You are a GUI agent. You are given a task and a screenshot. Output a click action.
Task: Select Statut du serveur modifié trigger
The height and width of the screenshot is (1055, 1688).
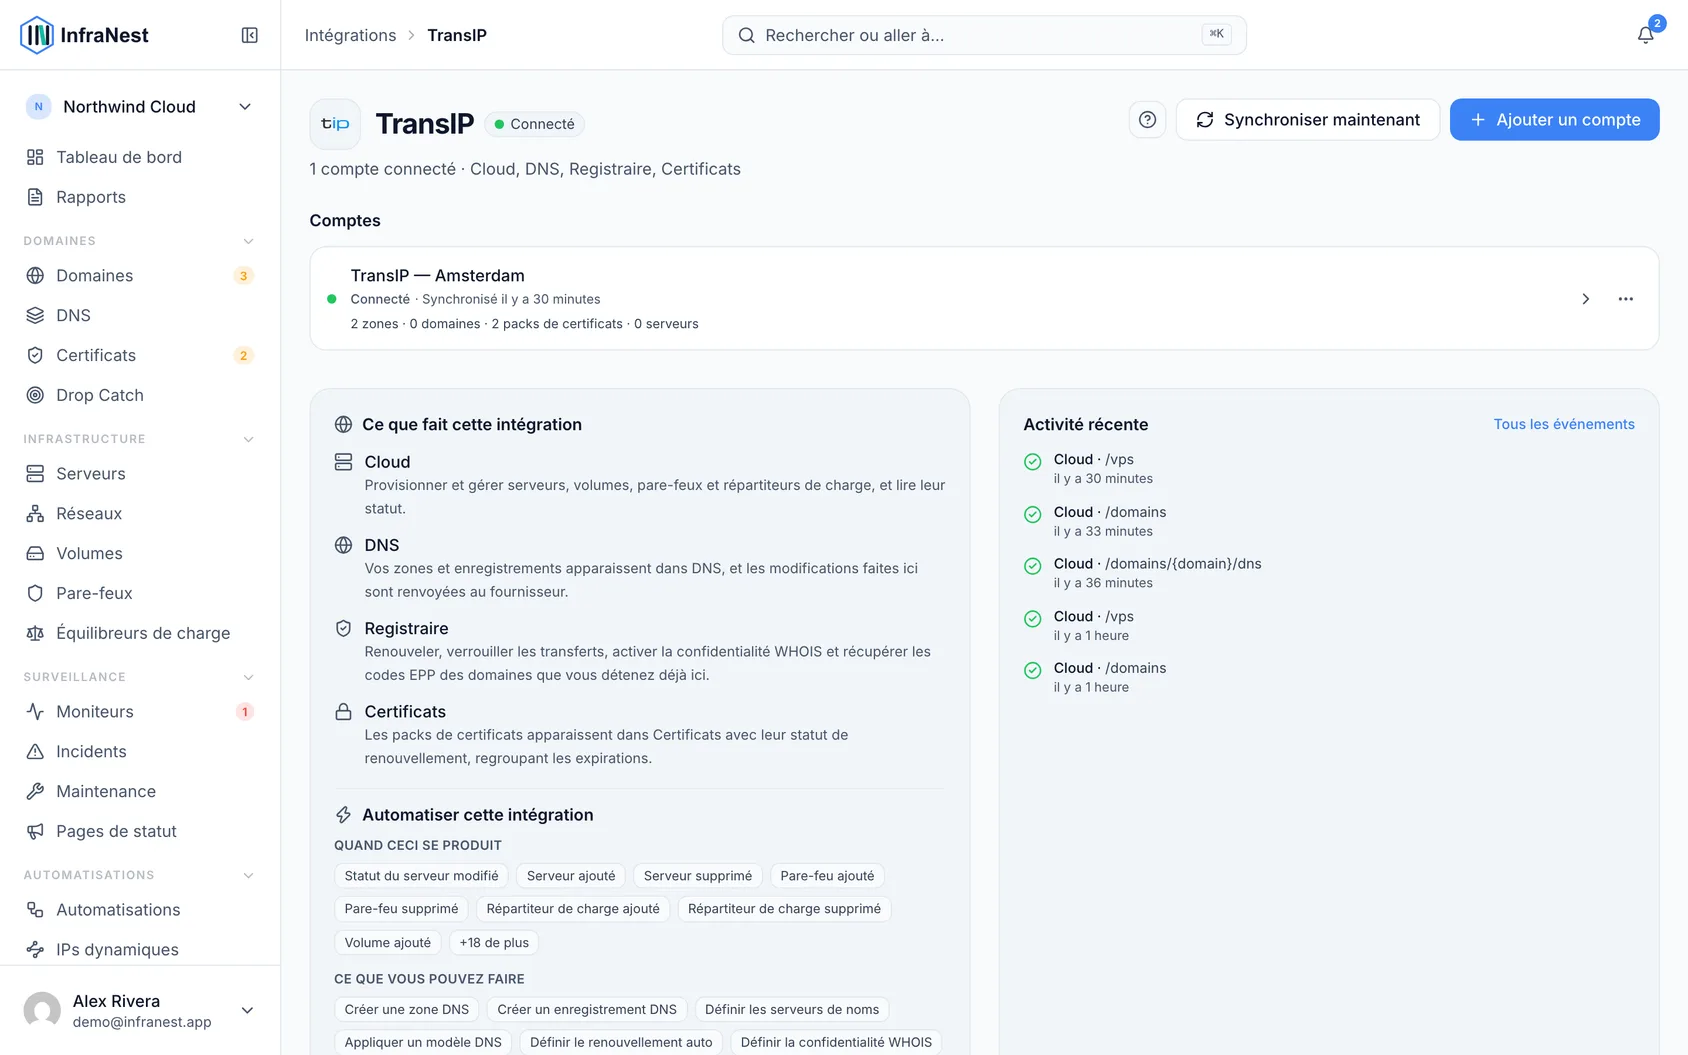[x=421, y=876]
